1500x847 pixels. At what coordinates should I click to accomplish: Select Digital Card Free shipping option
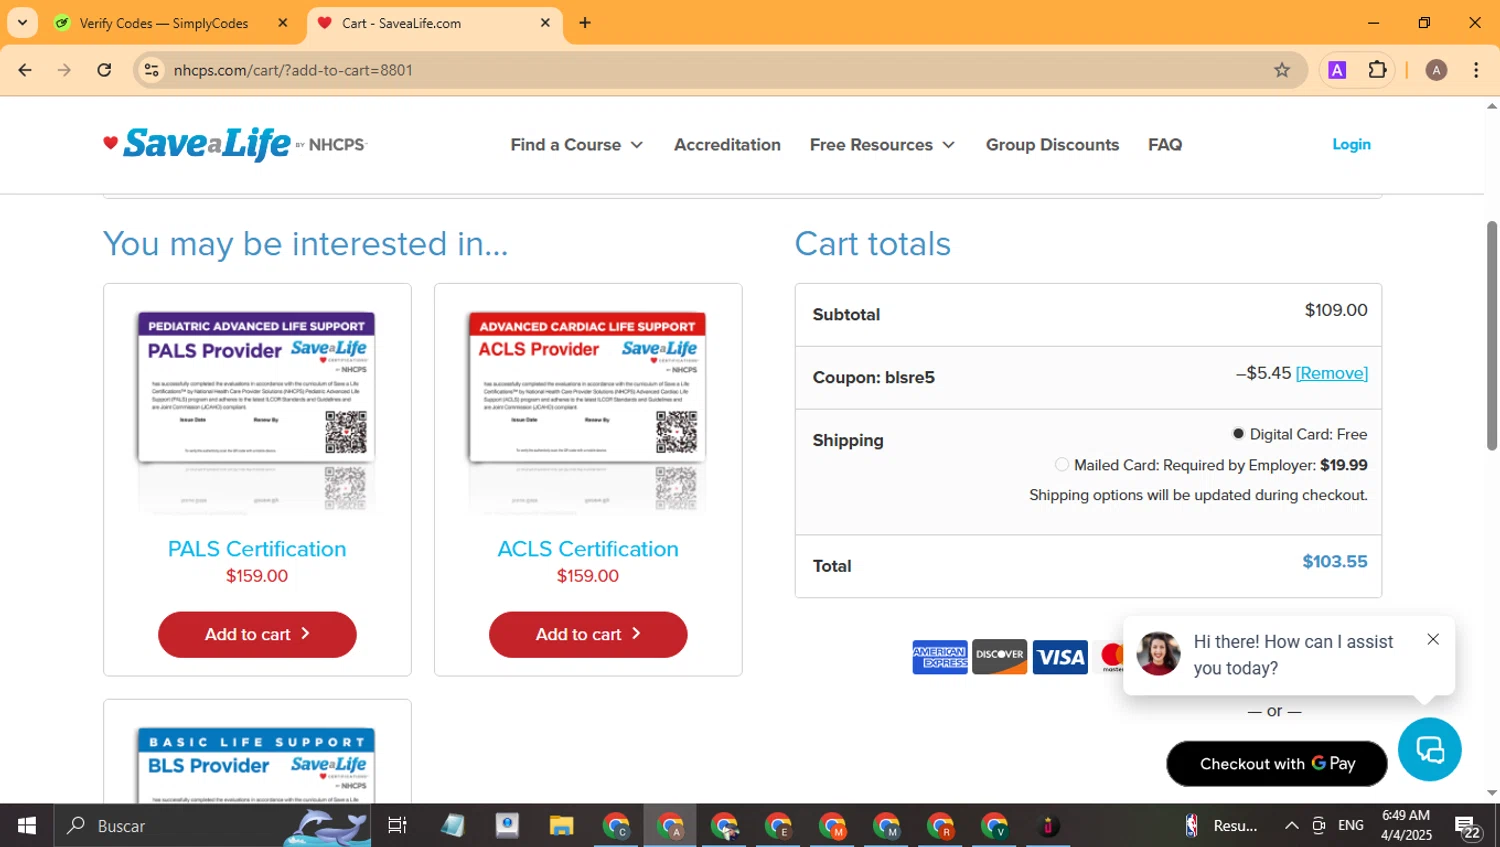tap(1238, 434)
